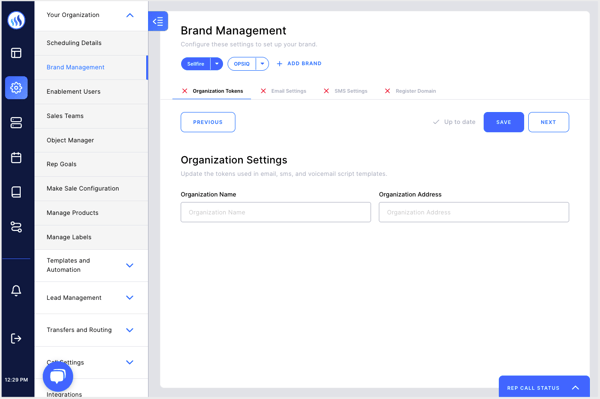Open Object Manager menu item

click(x=91, y=140)
